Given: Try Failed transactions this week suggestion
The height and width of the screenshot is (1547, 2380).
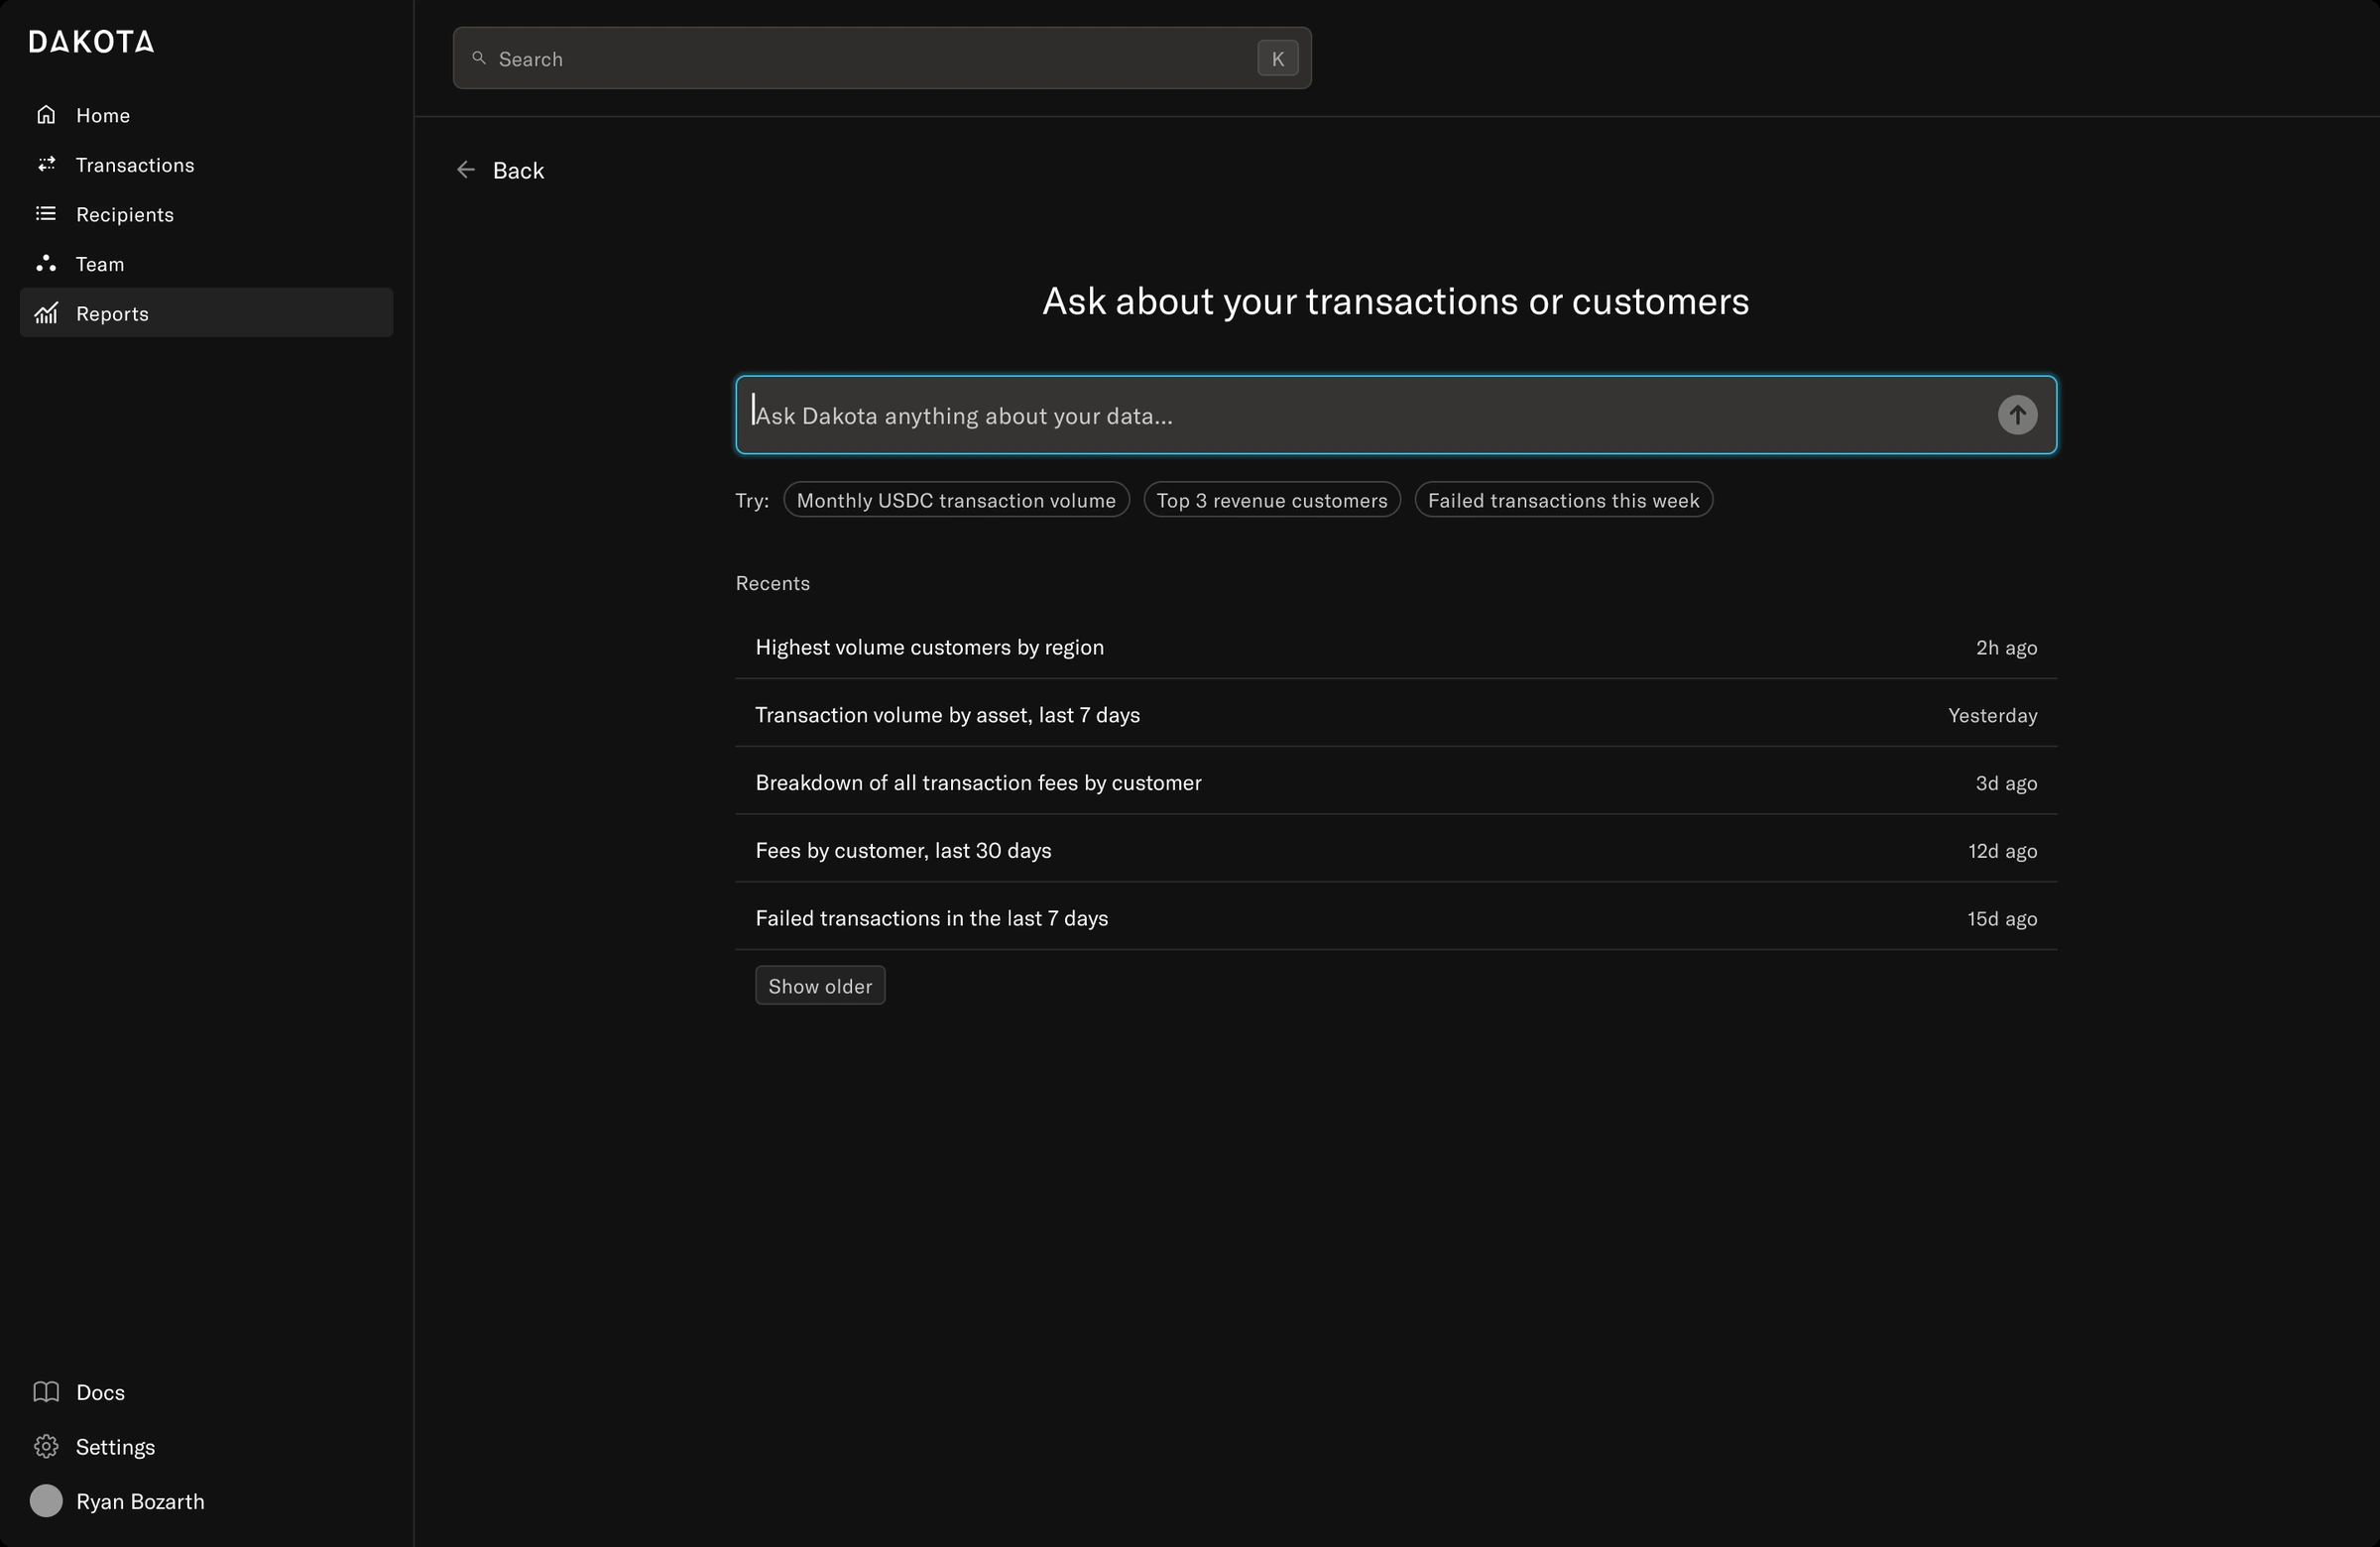Looking at the screenshot, I should coord(1563,500).
